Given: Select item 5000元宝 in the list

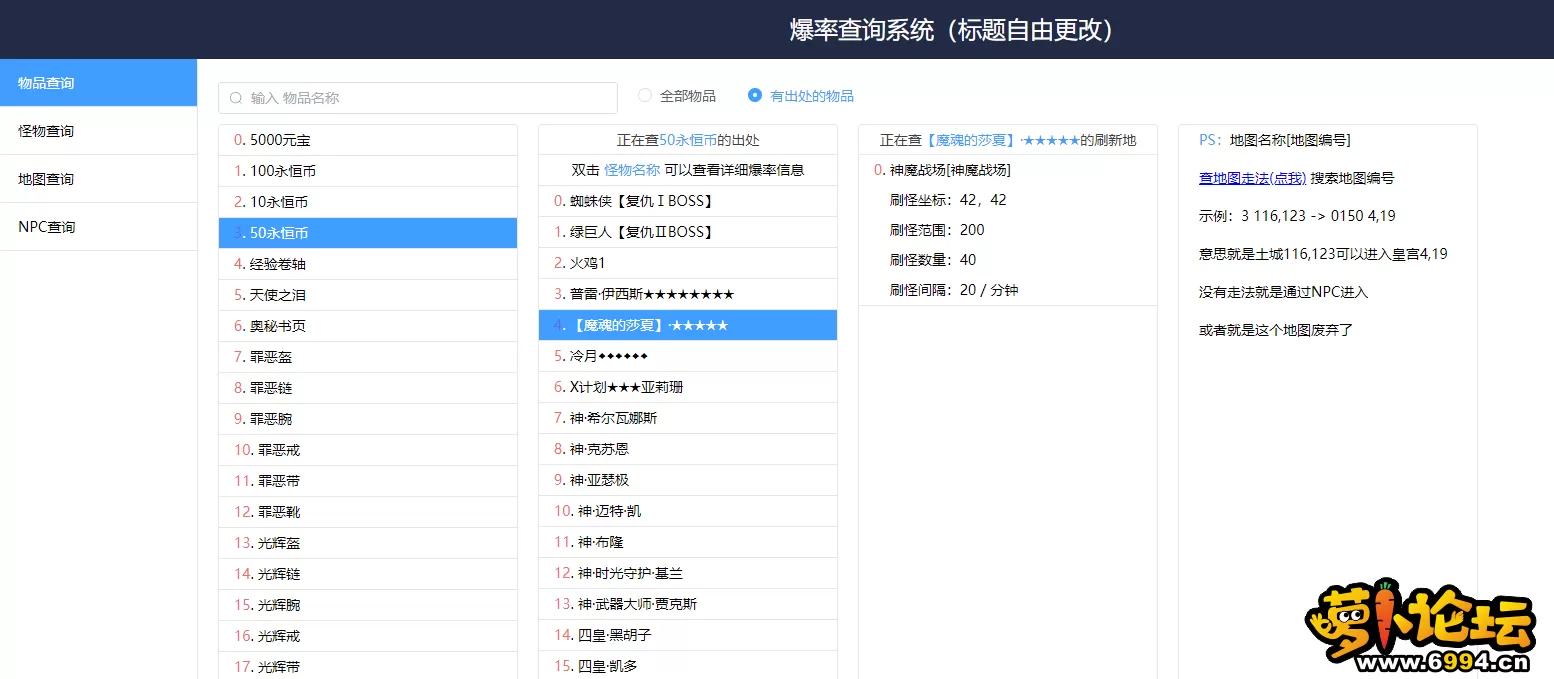Looking at the screenshot, I should 368,140.
